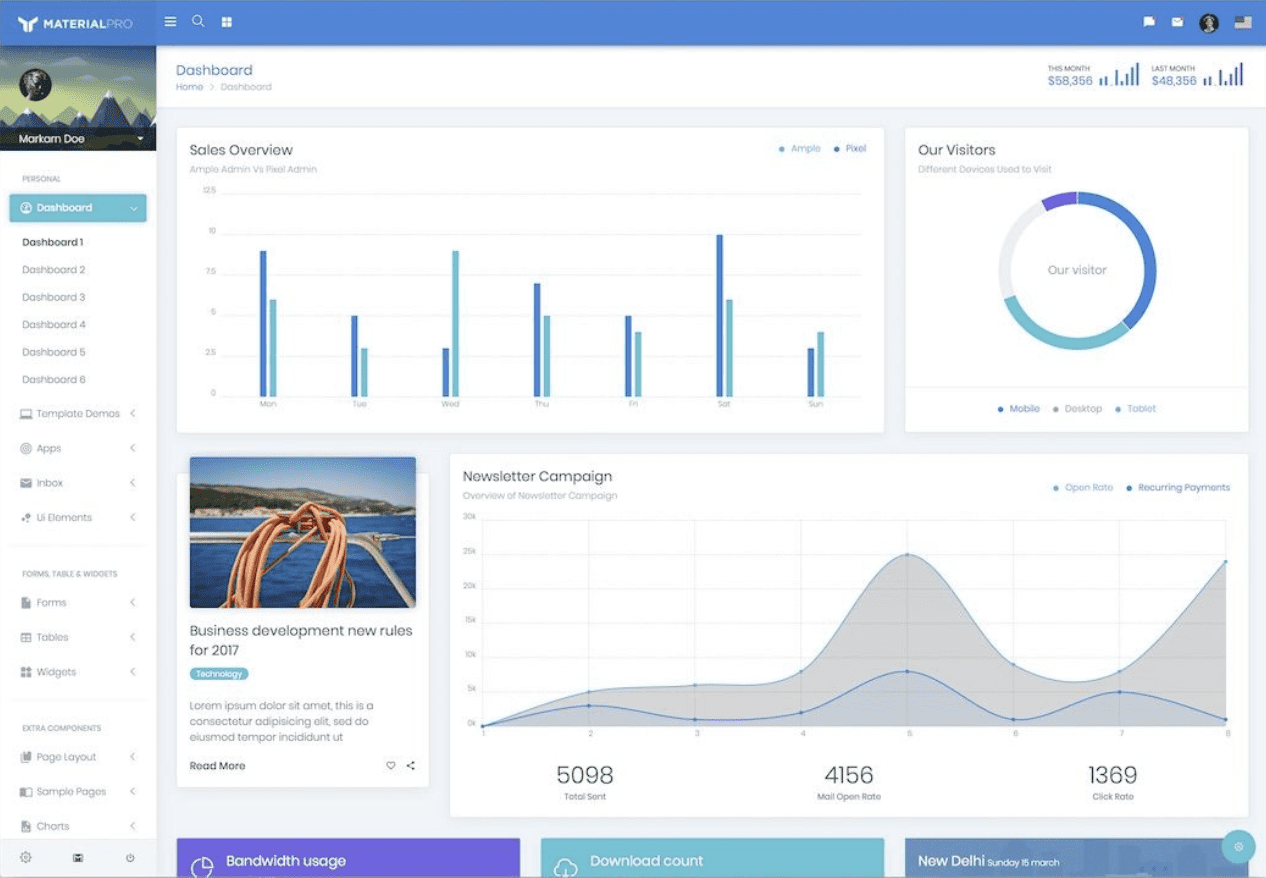
Task: Open messages via the envelope icon
Action: (x=1178, y=21)
